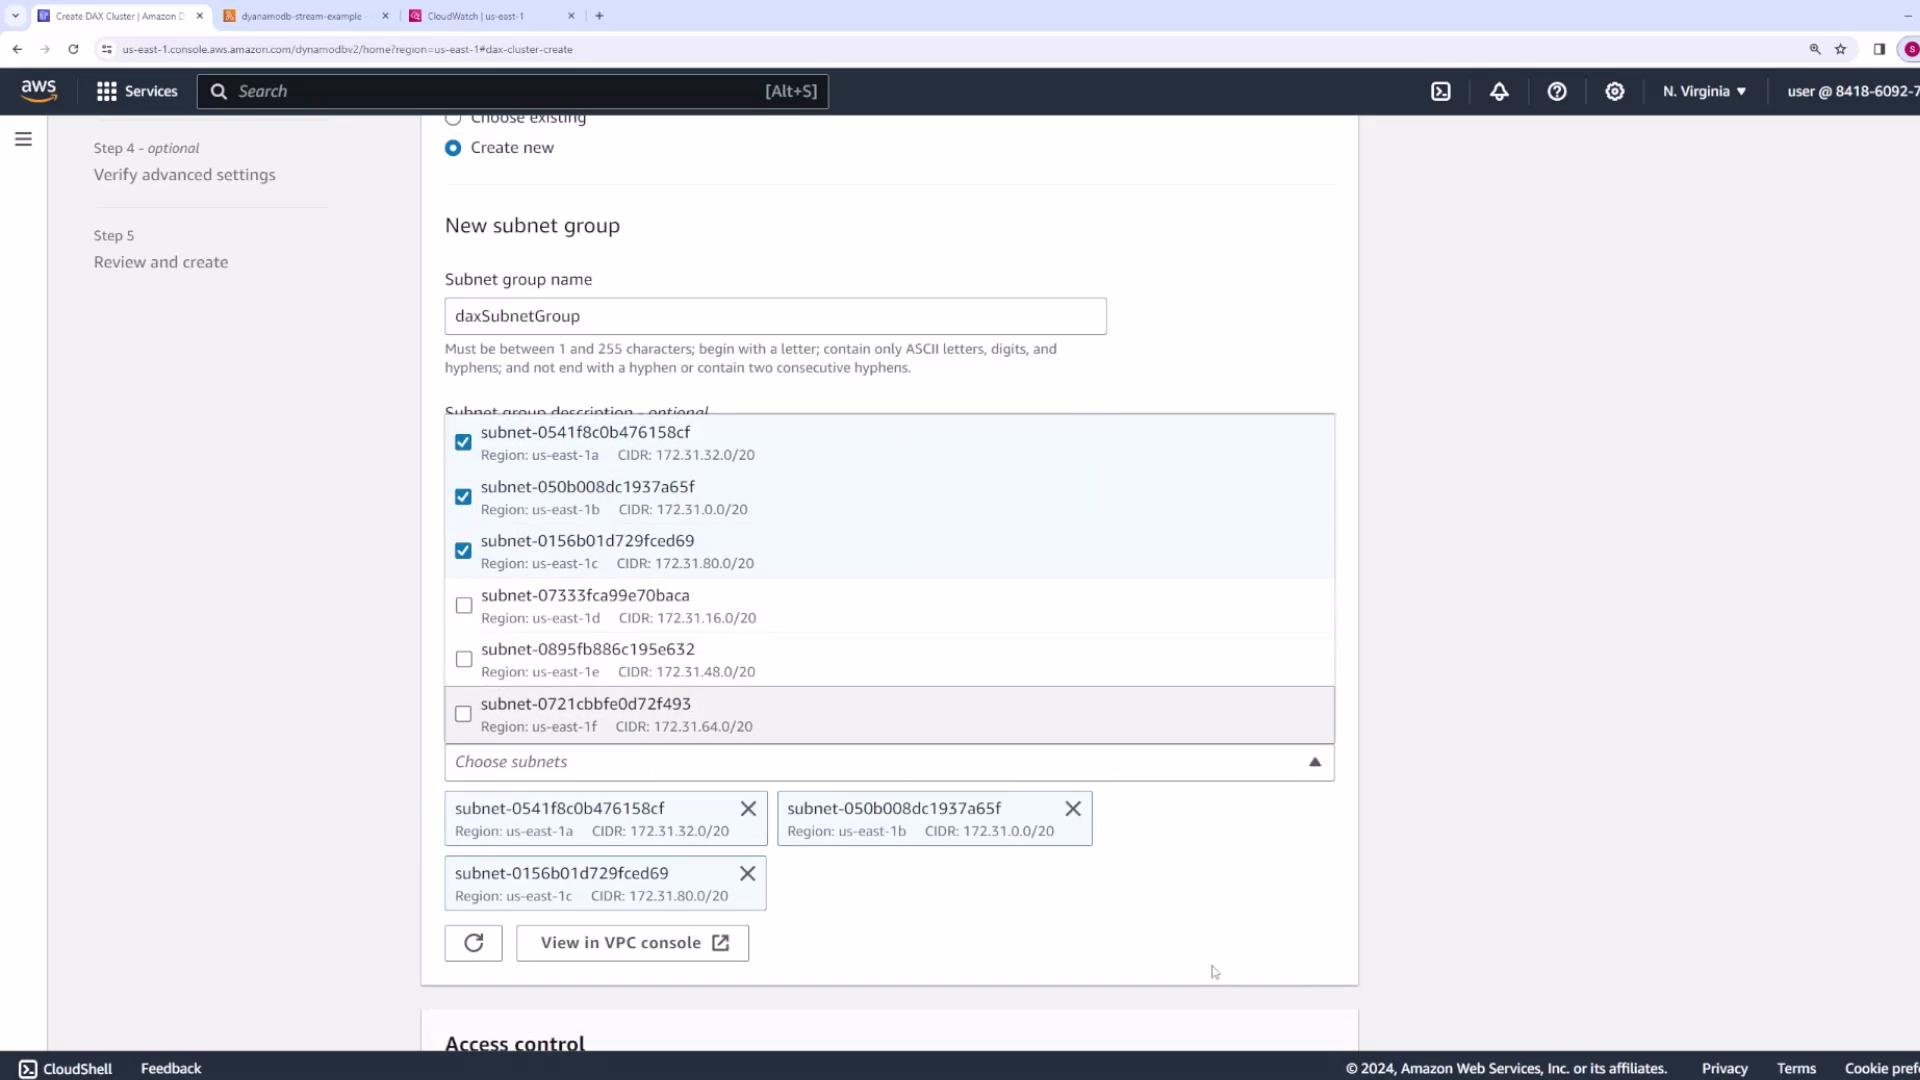Click View in VPC console button
1920x1080 pixels.
[x=633, y=943]
